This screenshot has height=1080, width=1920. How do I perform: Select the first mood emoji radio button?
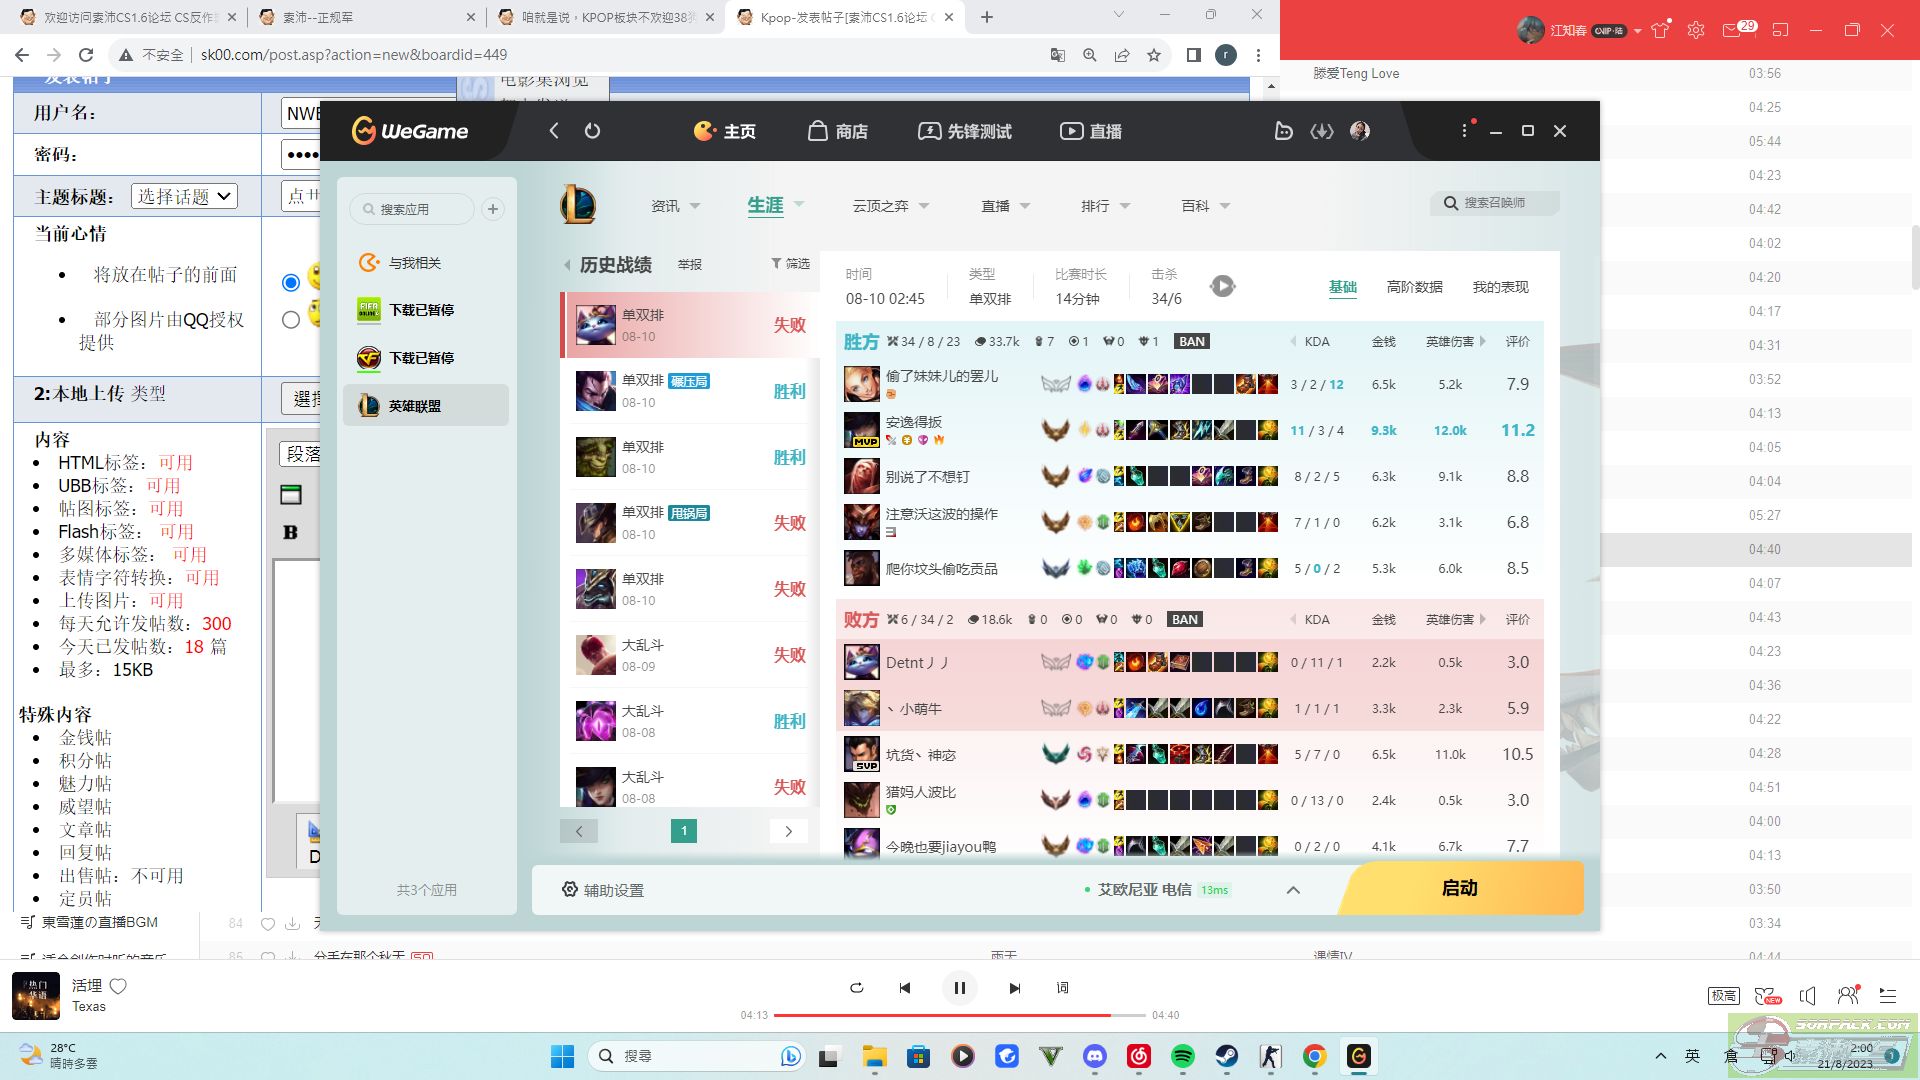pyautogui.click(x=291, y=282)
